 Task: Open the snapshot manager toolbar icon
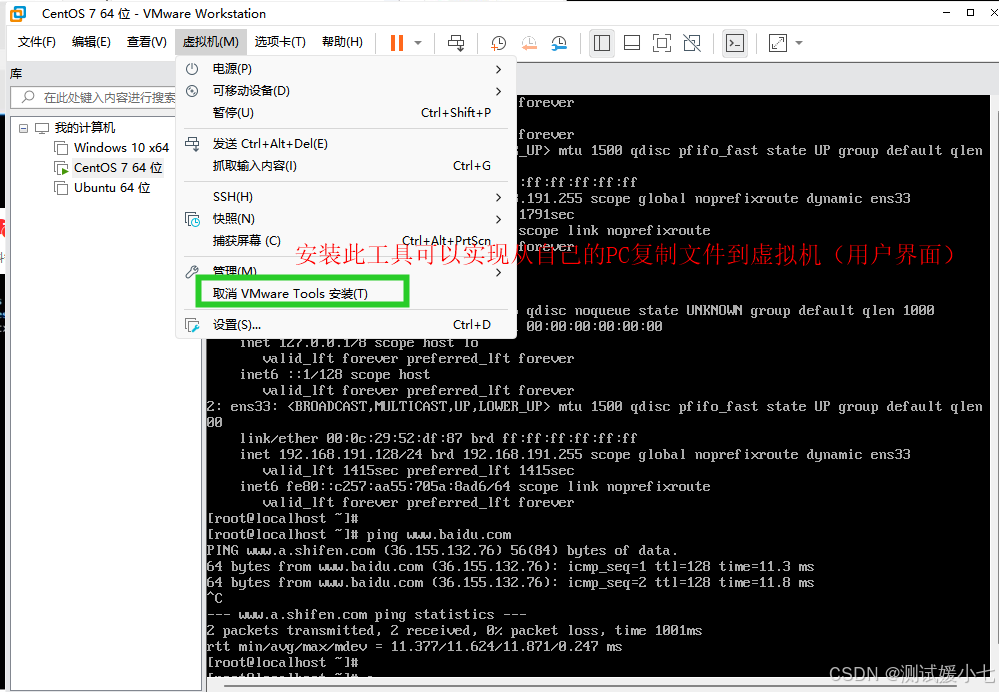559,43
